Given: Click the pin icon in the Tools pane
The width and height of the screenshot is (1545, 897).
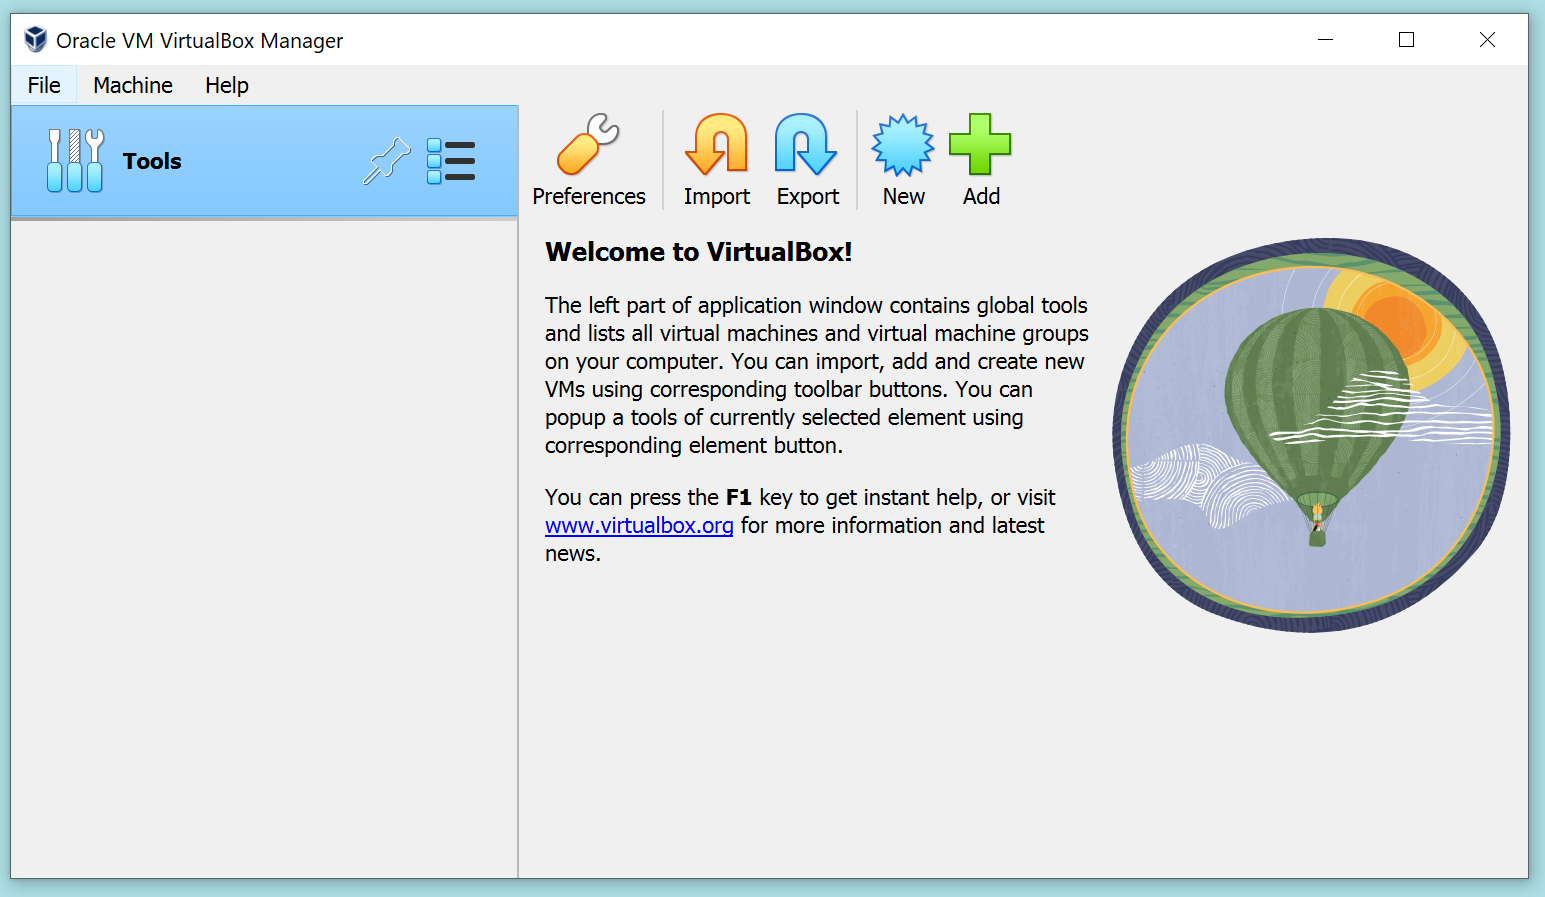Looking at the screenshot, I should (386, 160).
